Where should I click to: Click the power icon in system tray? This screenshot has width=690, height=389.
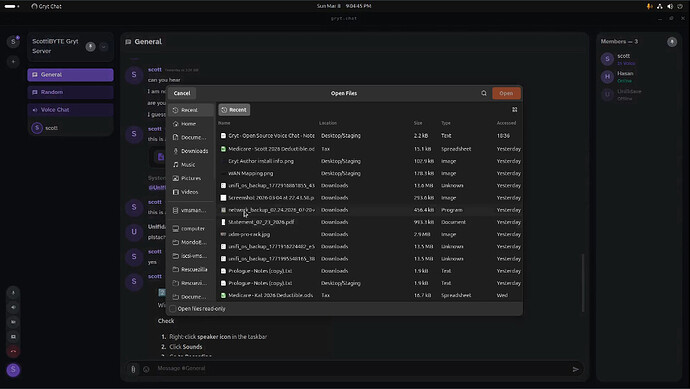click(x=680, y=6)
